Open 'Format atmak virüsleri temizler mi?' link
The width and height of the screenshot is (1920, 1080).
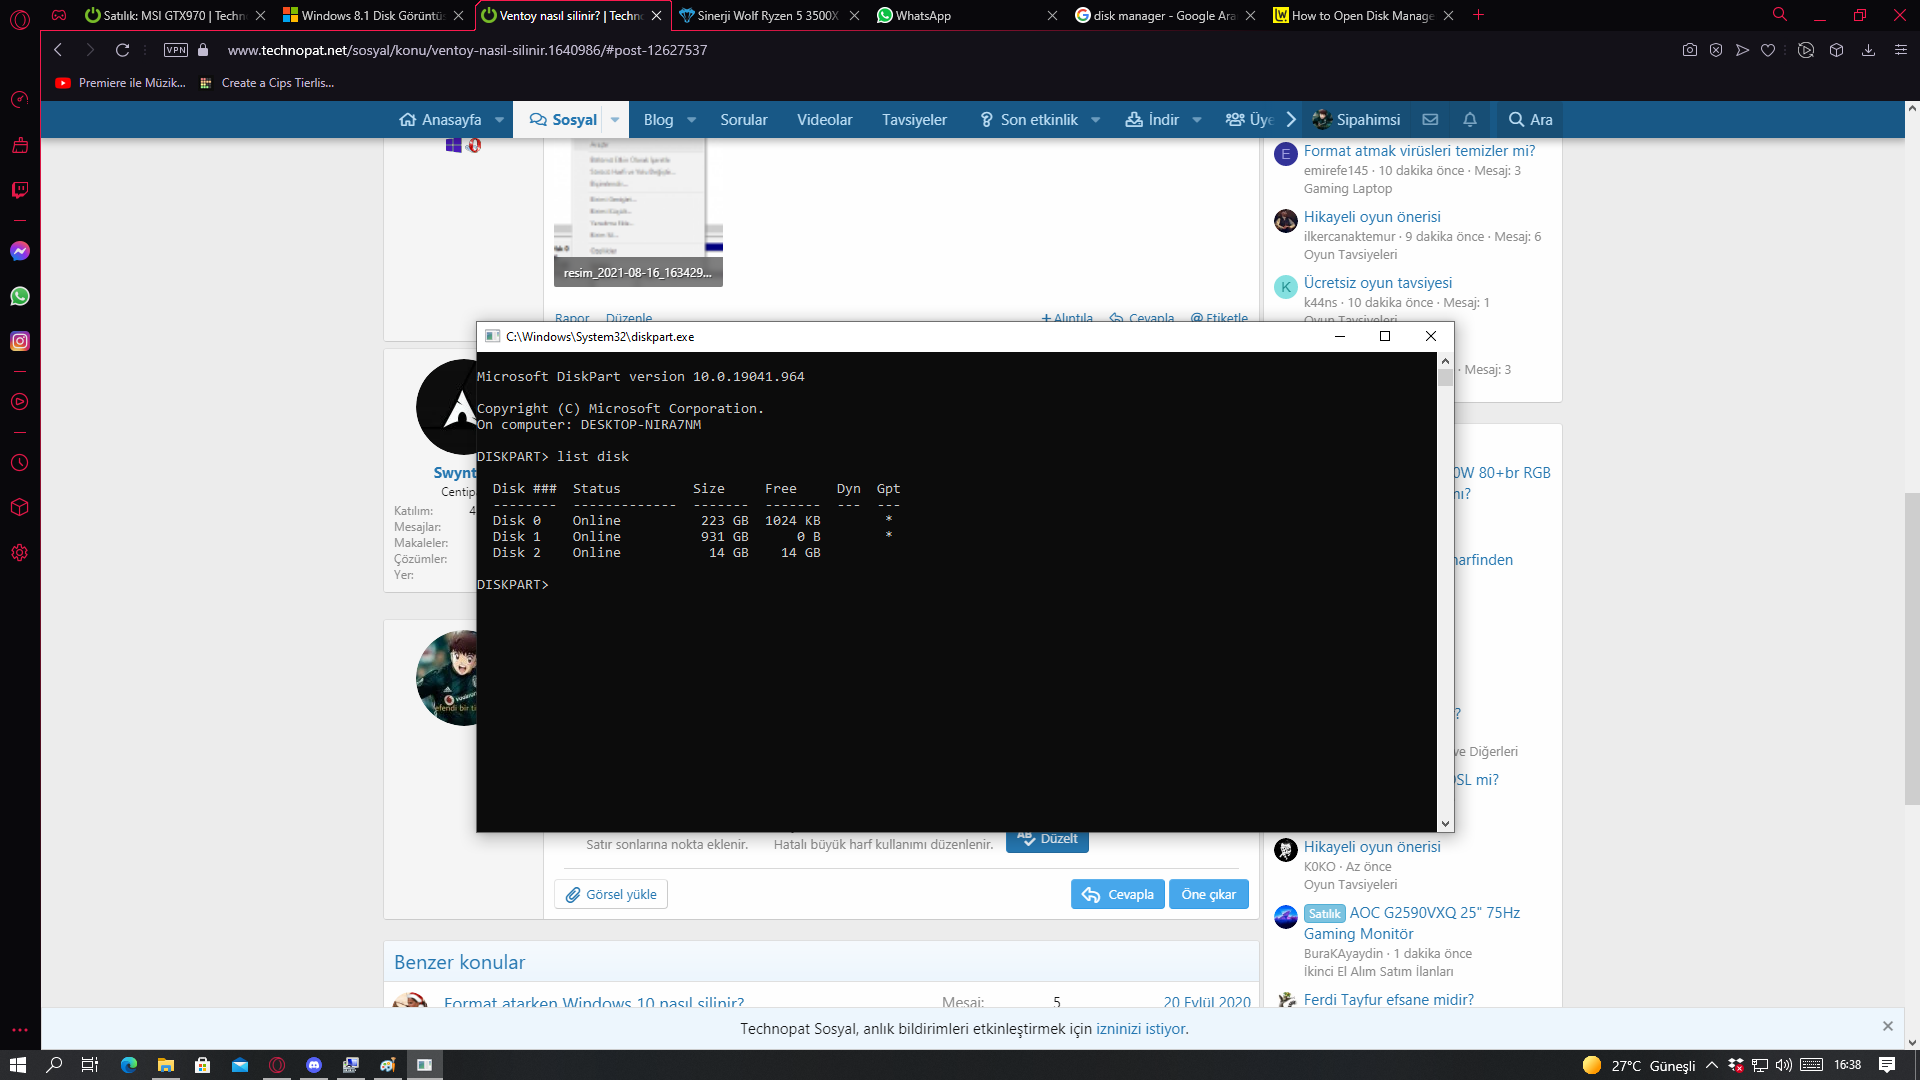[1418, 151]
